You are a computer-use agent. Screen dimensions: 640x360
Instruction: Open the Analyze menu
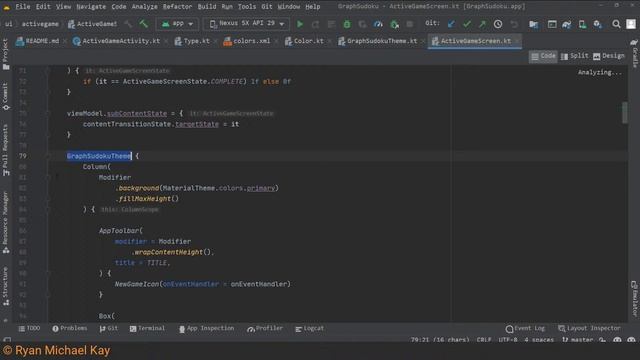[x=144, y=7]
